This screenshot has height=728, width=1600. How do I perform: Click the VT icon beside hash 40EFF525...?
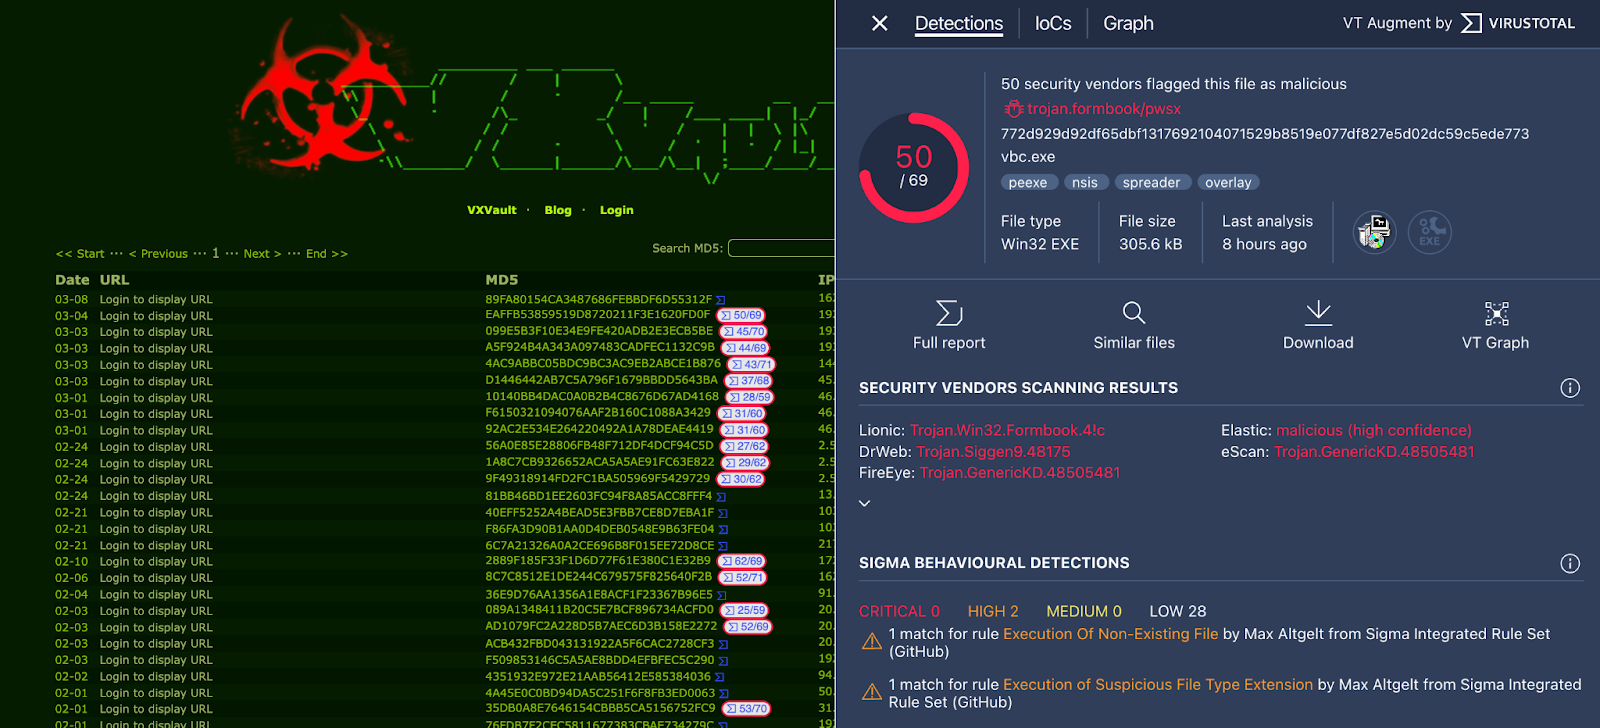[x=722, y=513]
